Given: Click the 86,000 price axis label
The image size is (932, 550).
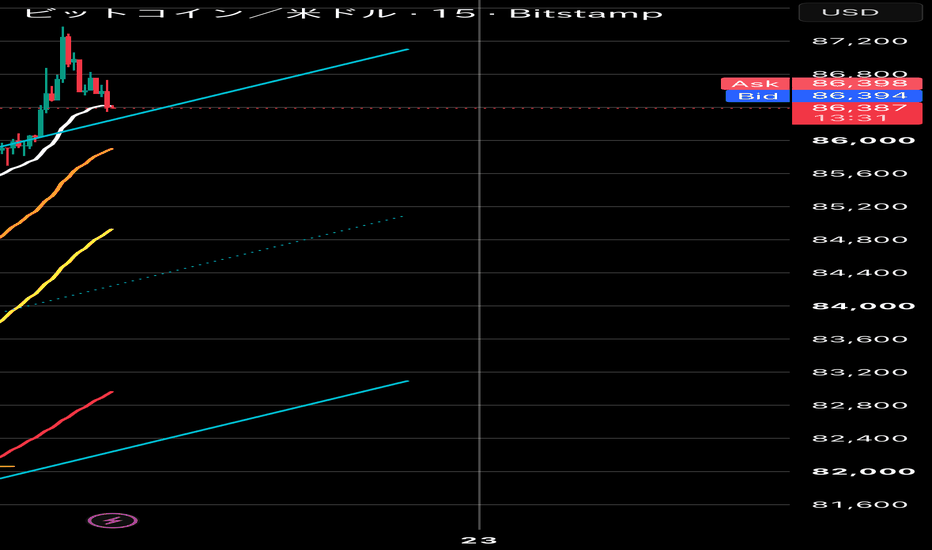Looking at the screenshot, I should tap(863, 140).
